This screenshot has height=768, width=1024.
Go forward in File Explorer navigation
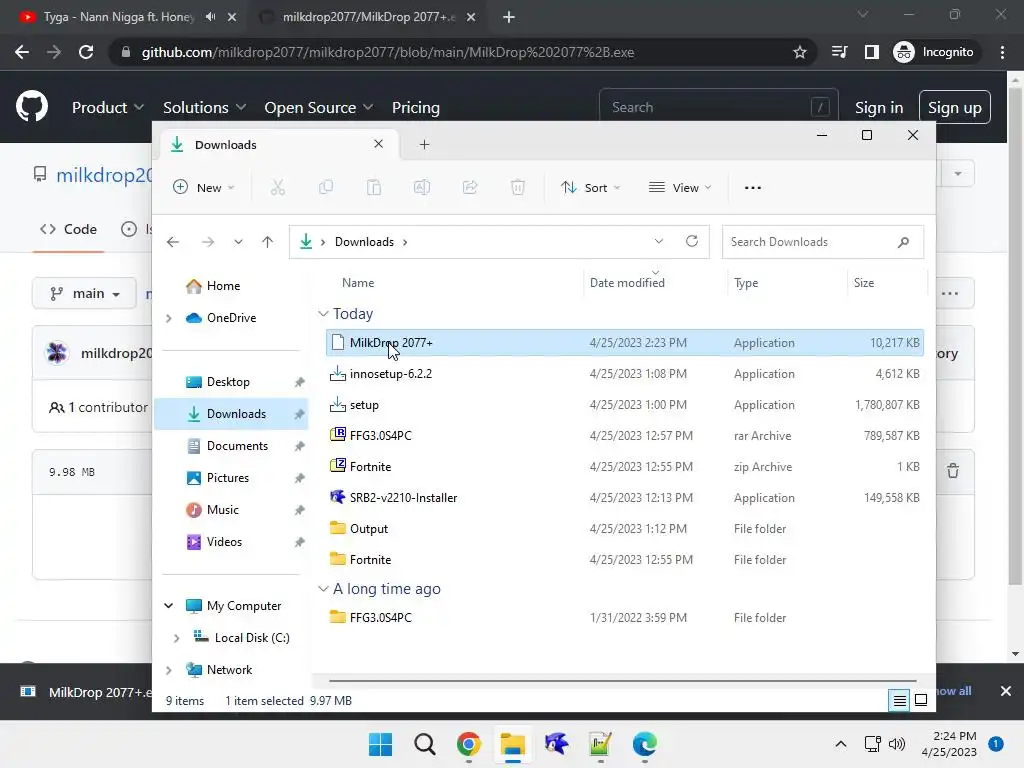point(208,242)
